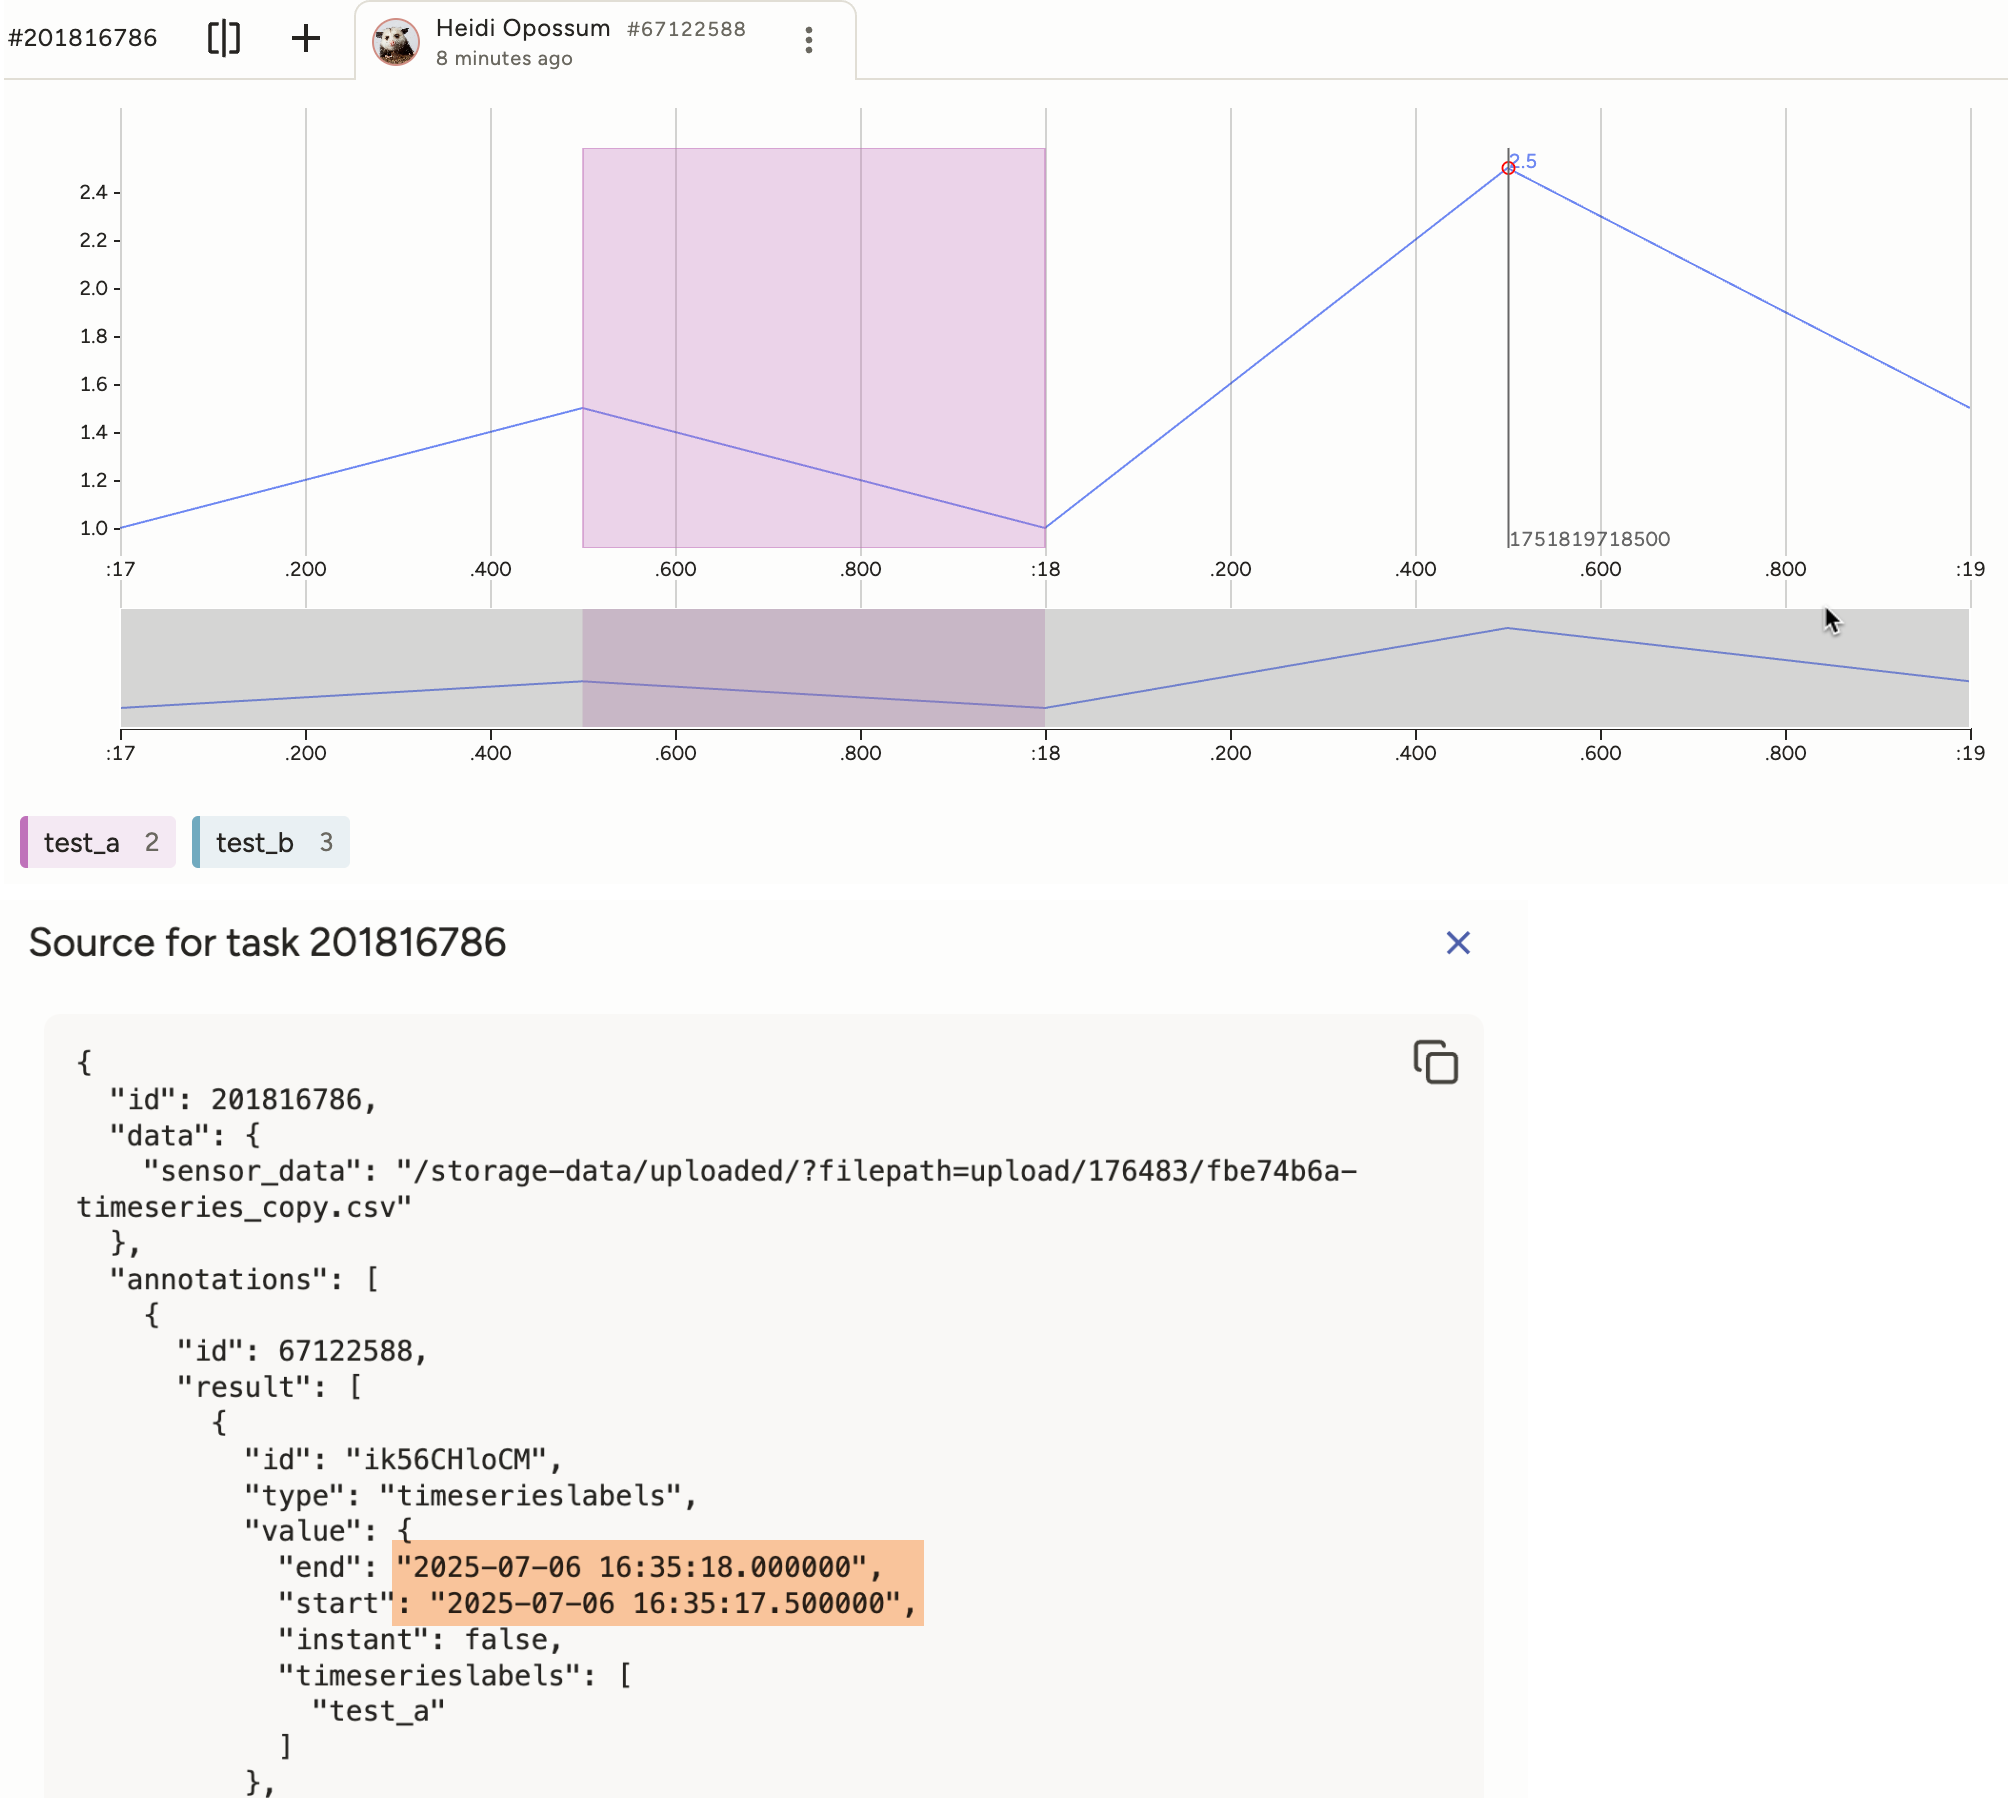Create a new annotation with the plus icon
The width and height of the screenshot is (2008, 1798).
(x=306, y=39)
